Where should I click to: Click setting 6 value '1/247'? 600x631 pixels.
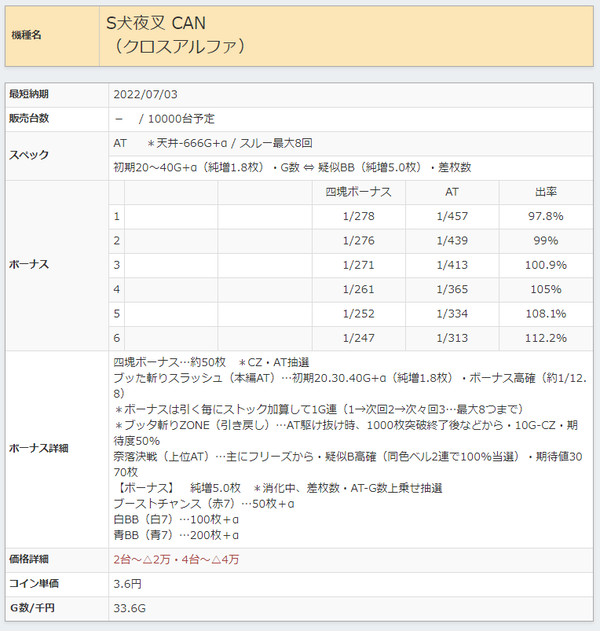[x=359, y=338]
